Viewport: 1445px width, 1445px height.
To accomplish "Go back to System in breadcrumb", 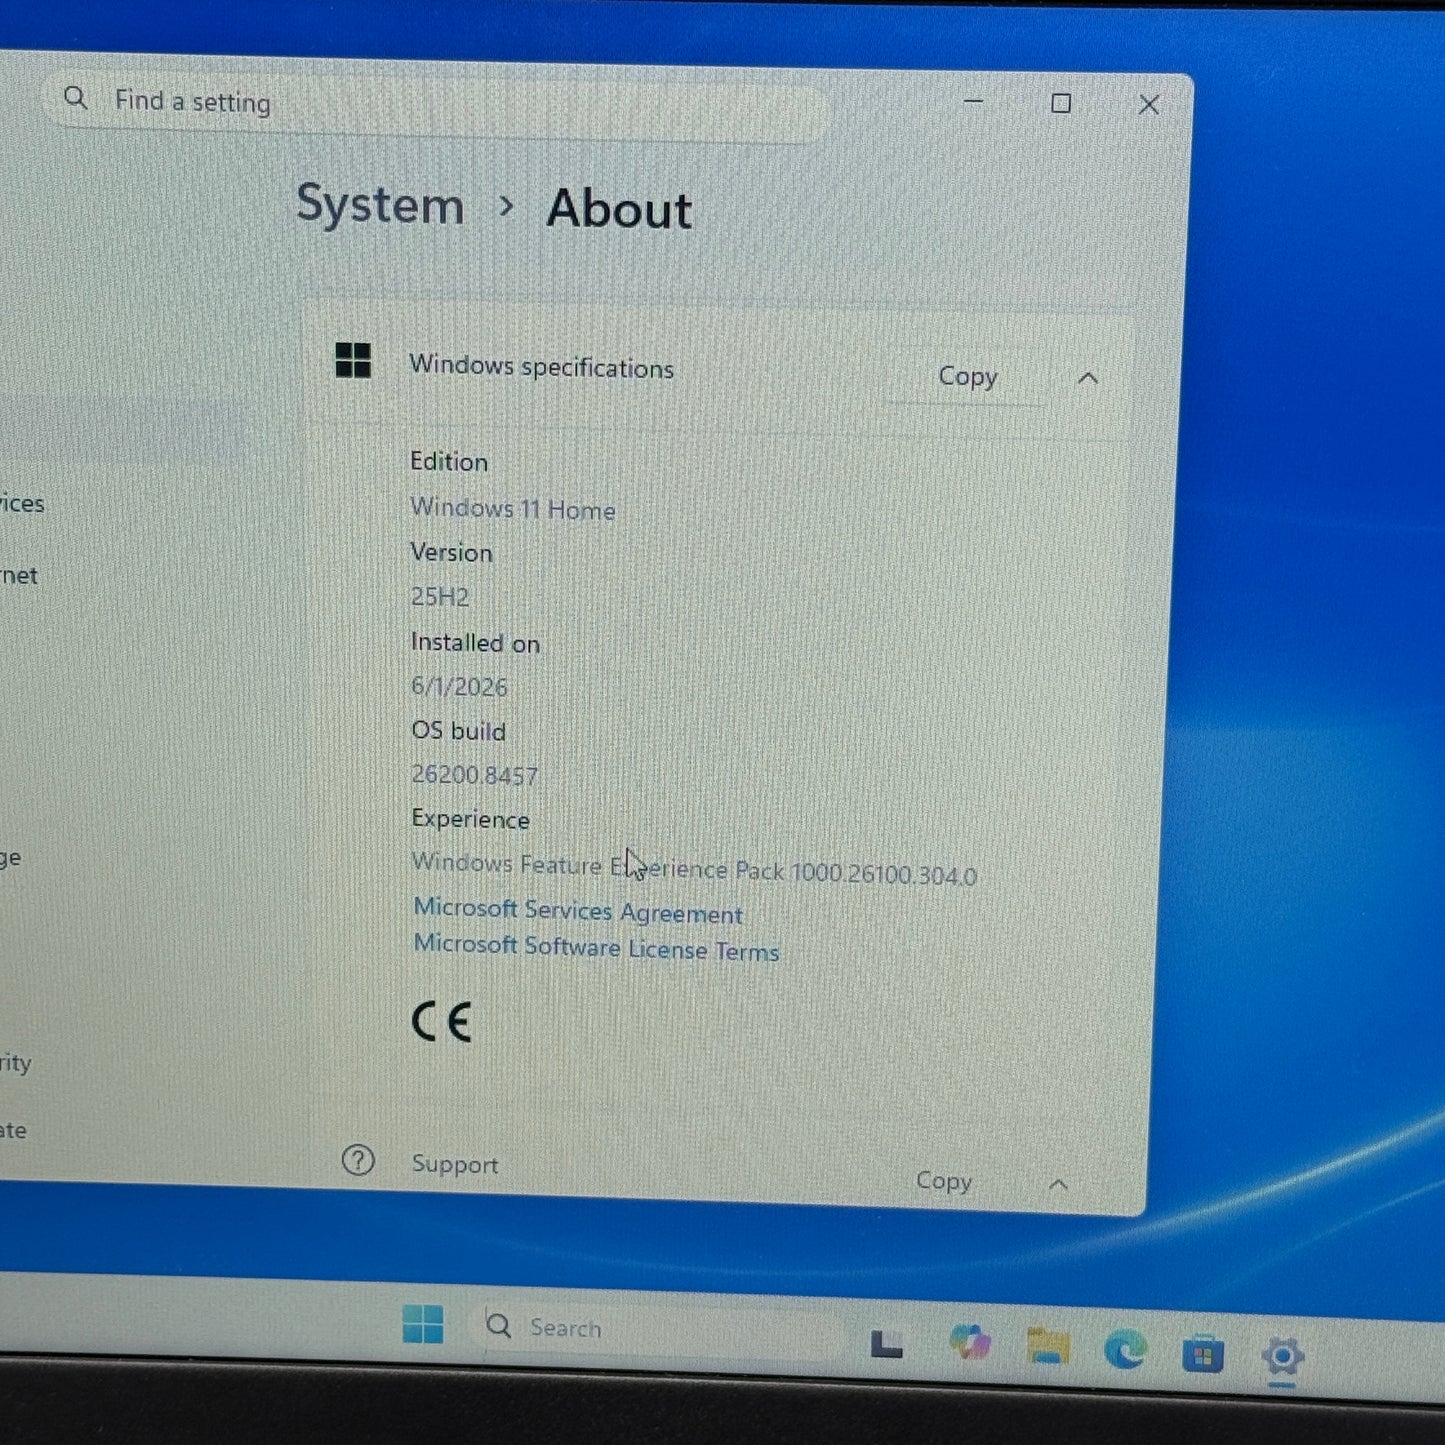I will coord(380,205).
